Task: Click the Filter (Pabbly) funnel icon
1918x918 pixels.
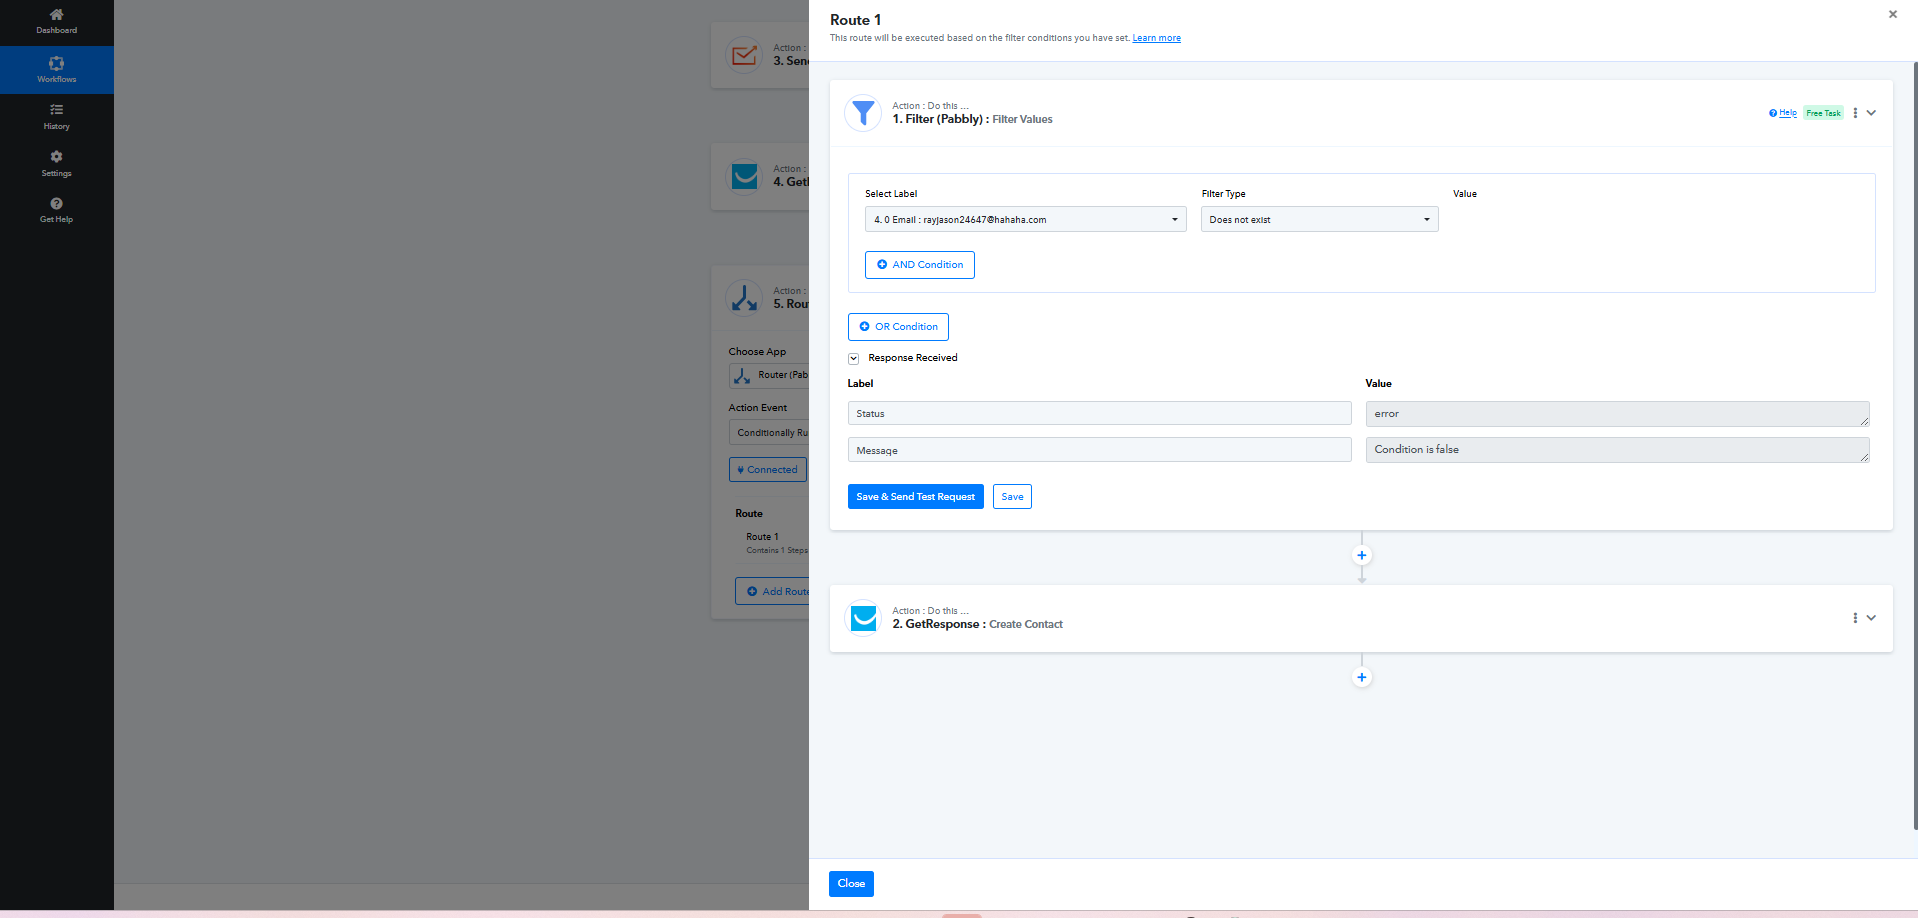Action: 862,113
